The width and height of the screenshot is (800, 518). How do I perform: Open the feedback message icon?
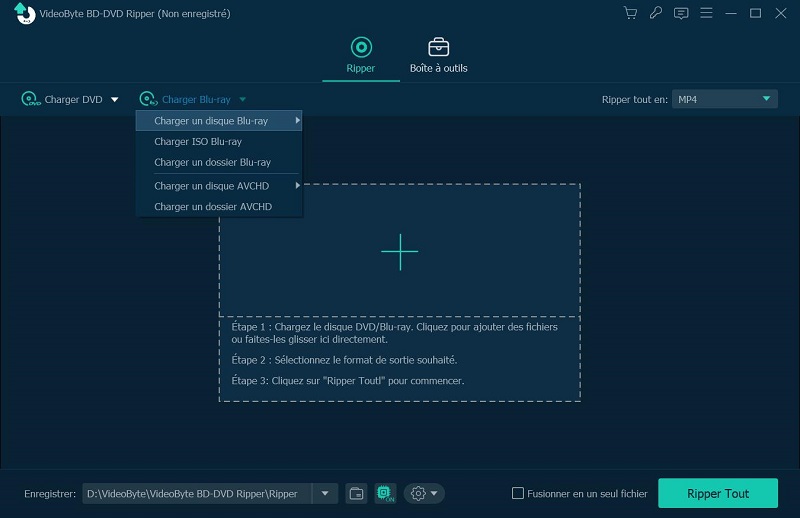(x=681, y=13)
